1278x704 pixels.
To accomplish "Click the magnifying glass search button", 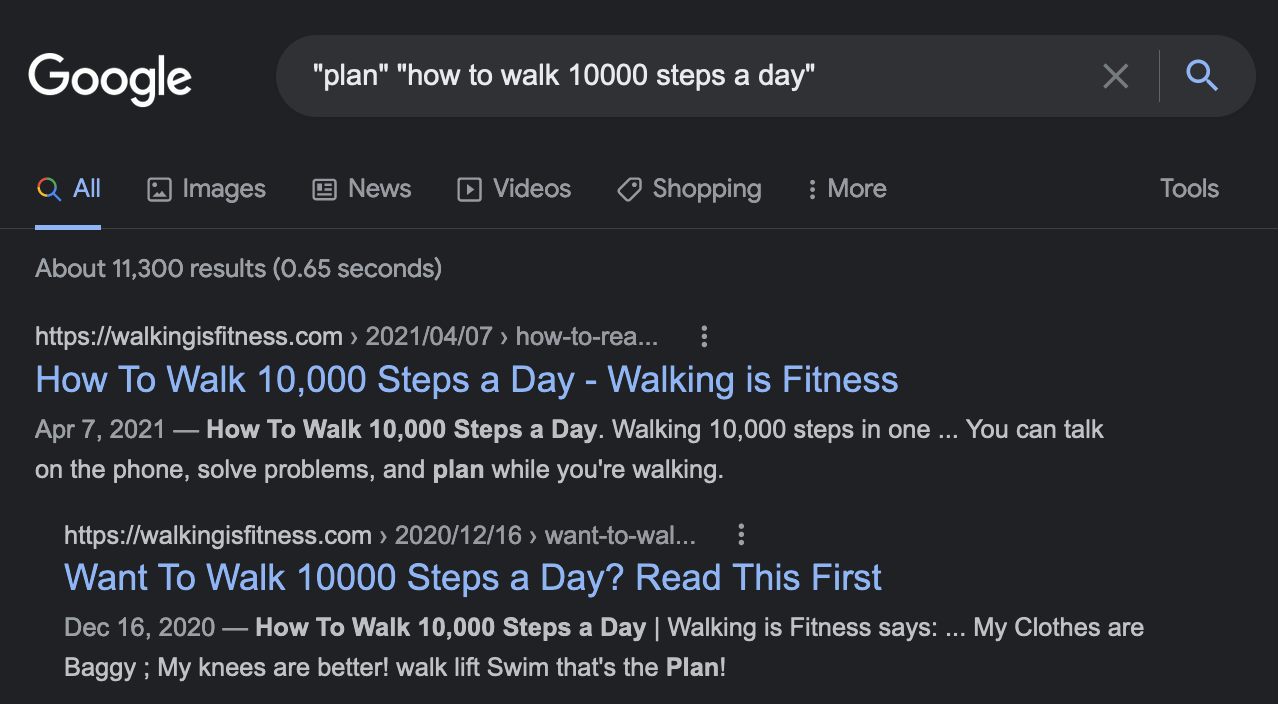I will tap(1201, 76).
